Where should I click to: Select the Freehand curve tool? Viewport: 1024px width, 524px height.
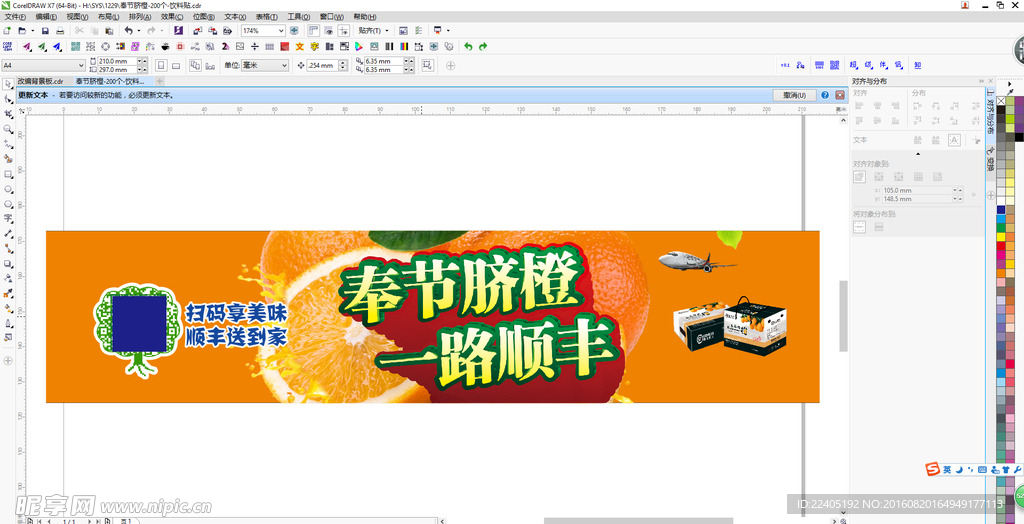pos(8,144)
